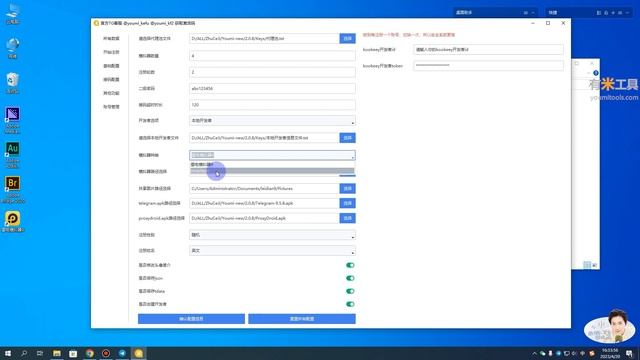Image resolution: width=640 pixels, height=360 pixels.
Task: Launch Adobe Audition (Au) desktop shortcut
Action: (13, 154)
